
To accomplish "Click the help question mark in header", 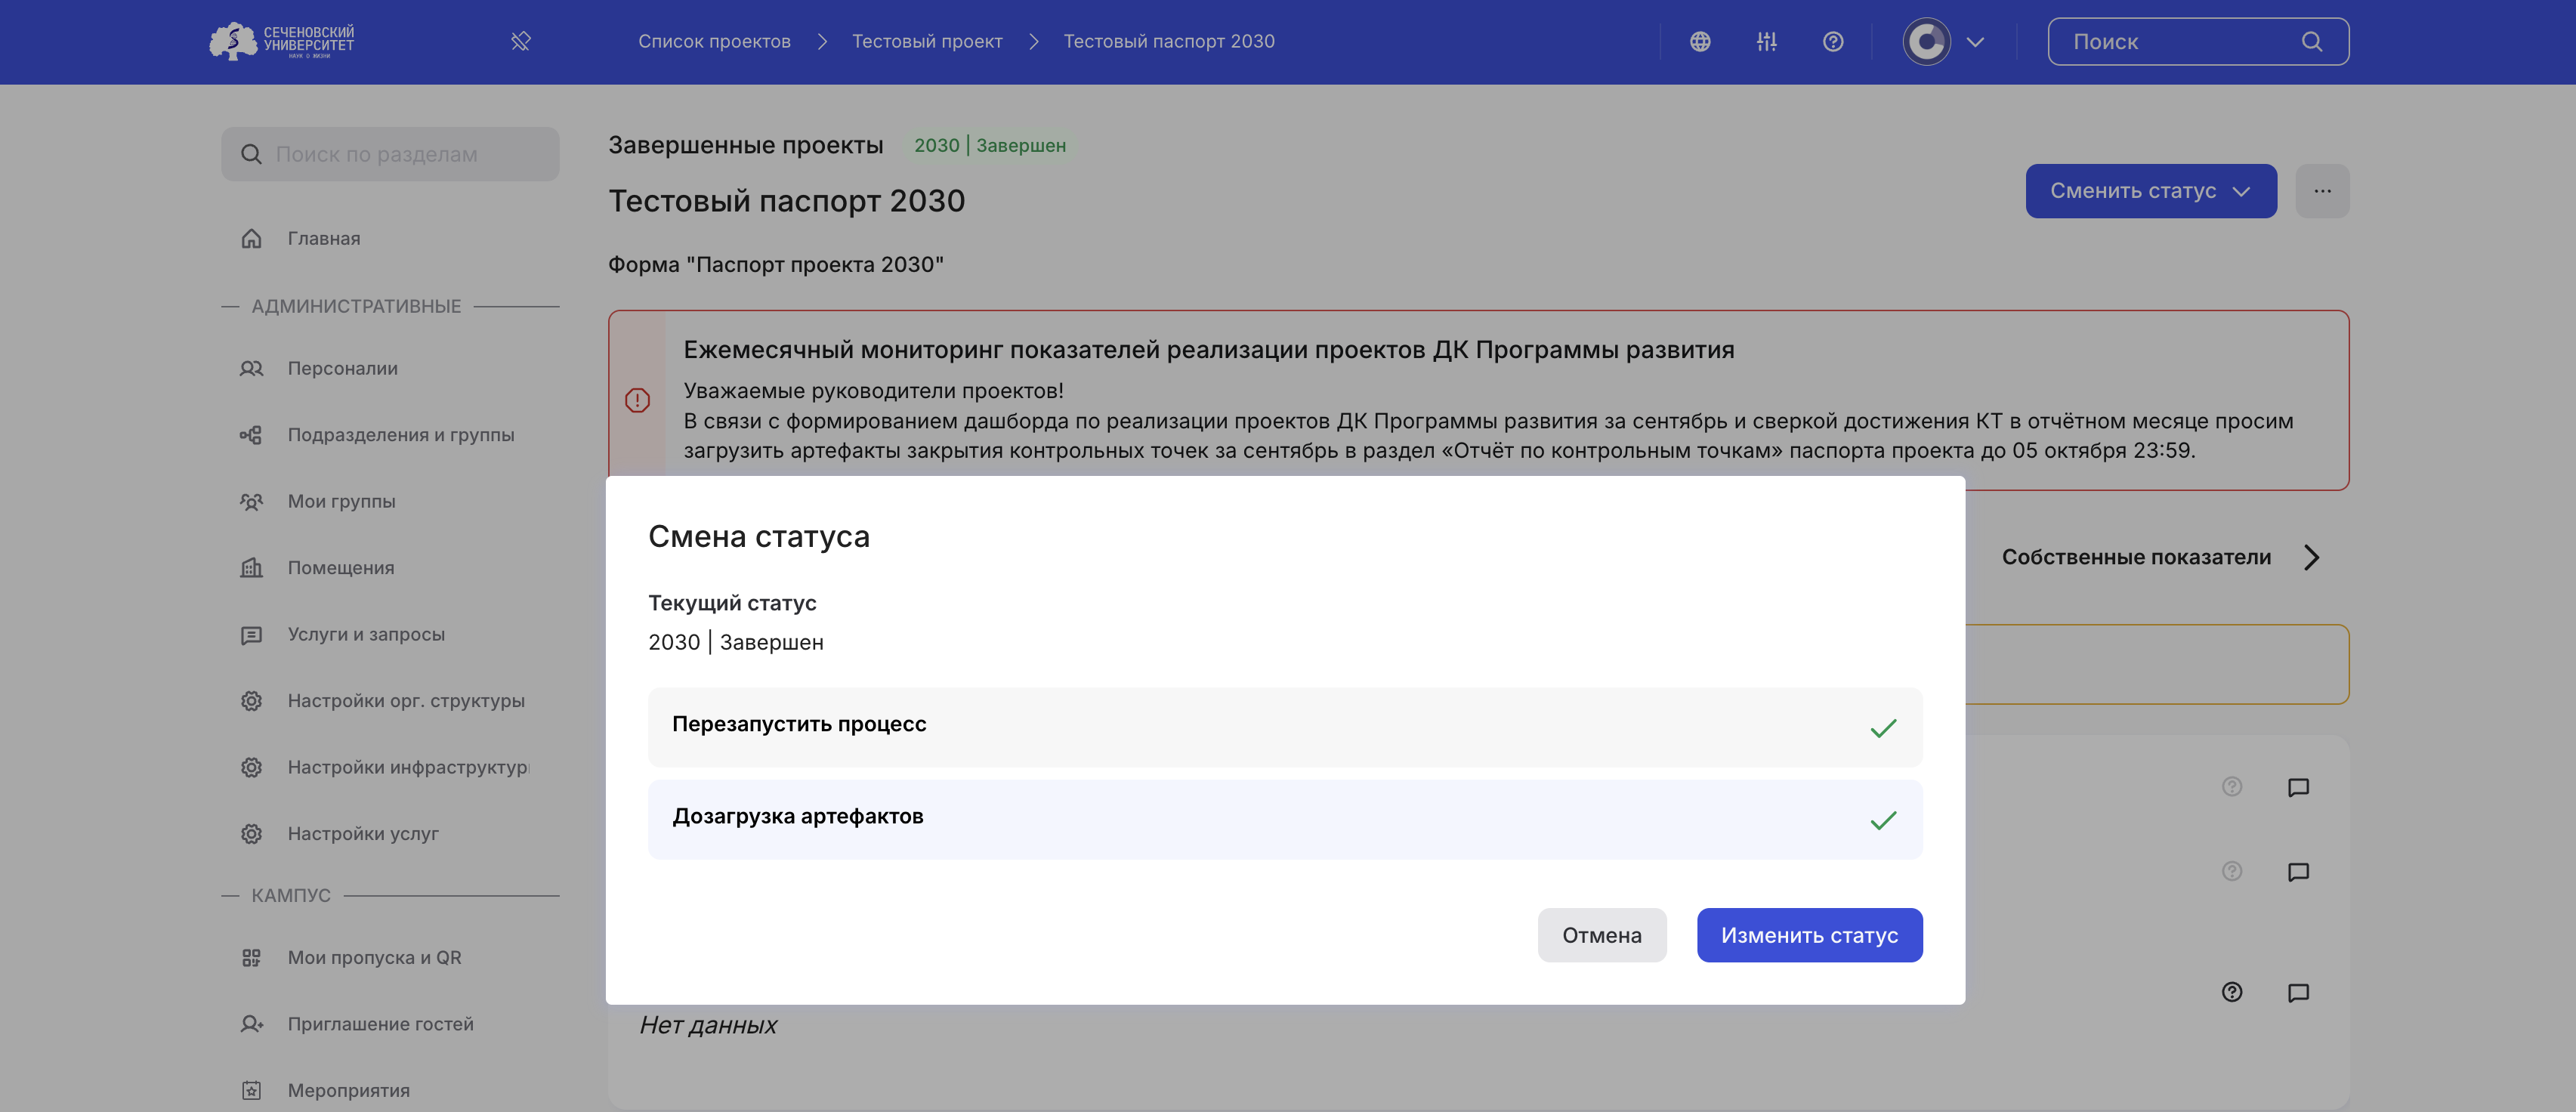I will (x=1832, y=42).
